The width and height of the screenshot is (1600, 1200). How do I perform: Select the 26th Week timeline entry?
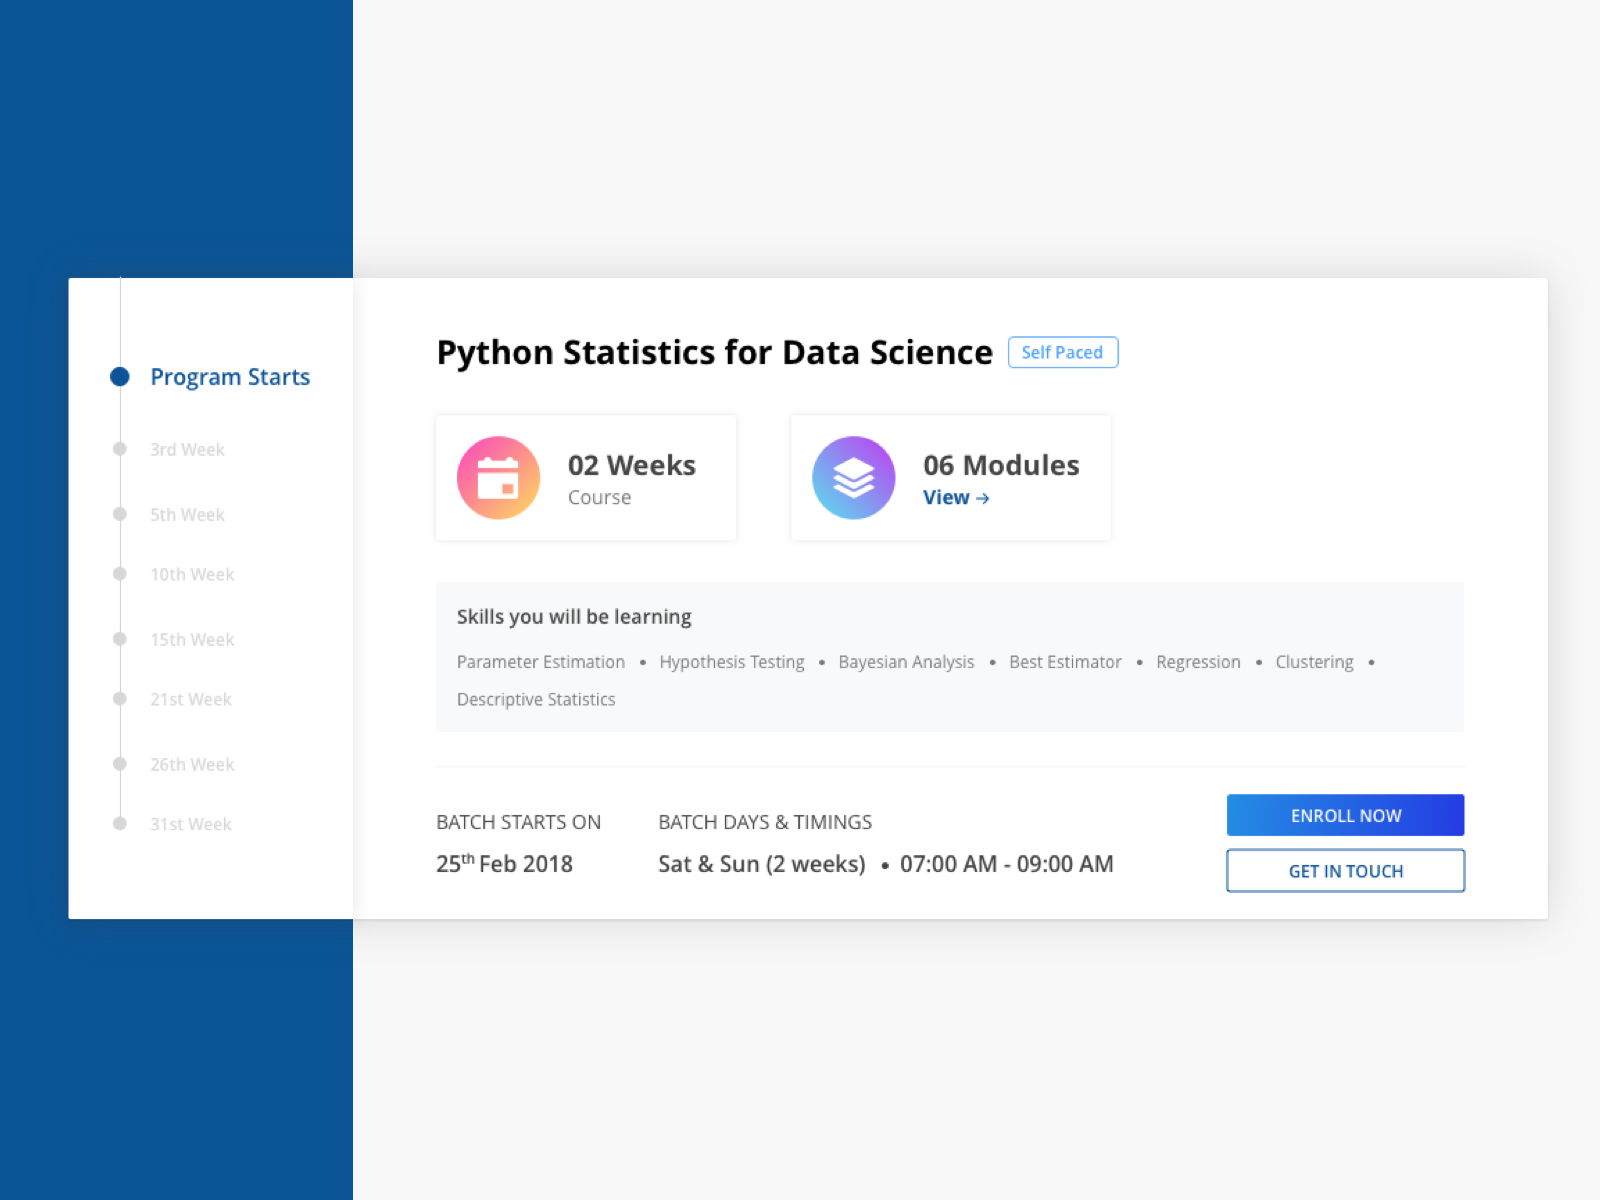click(192, 764)
